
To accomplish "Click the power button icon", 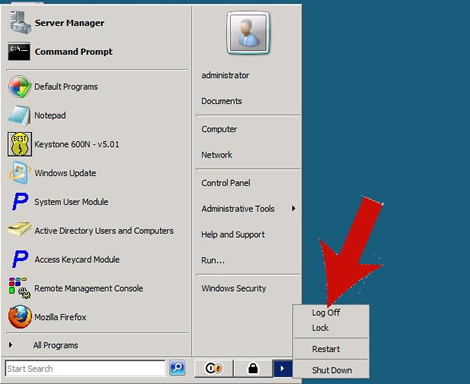I will [x=213, y=368].
